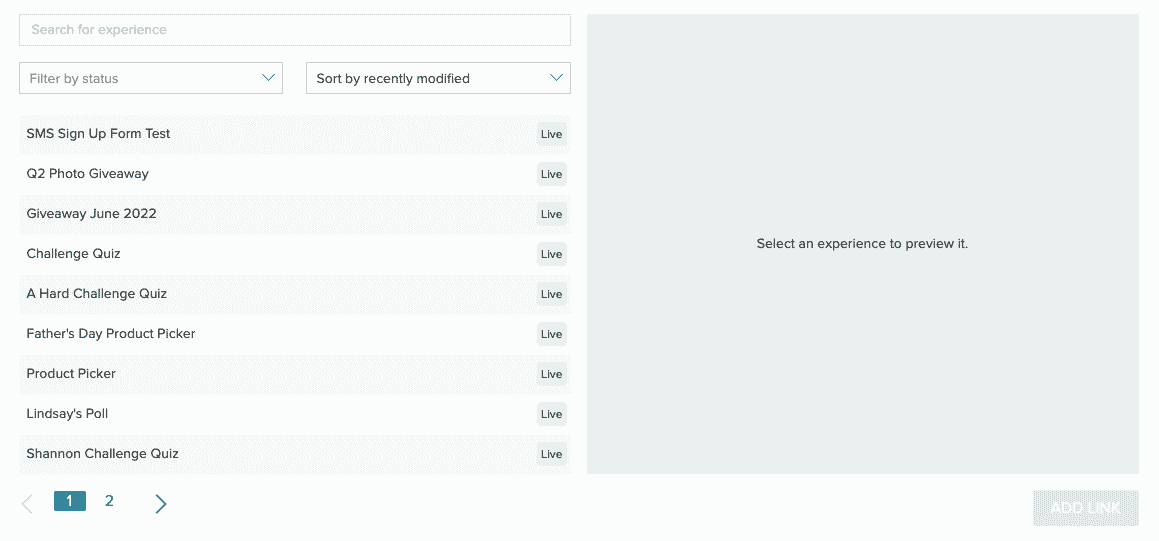Choose the Q2 Photo Giveaway experience

88,174
